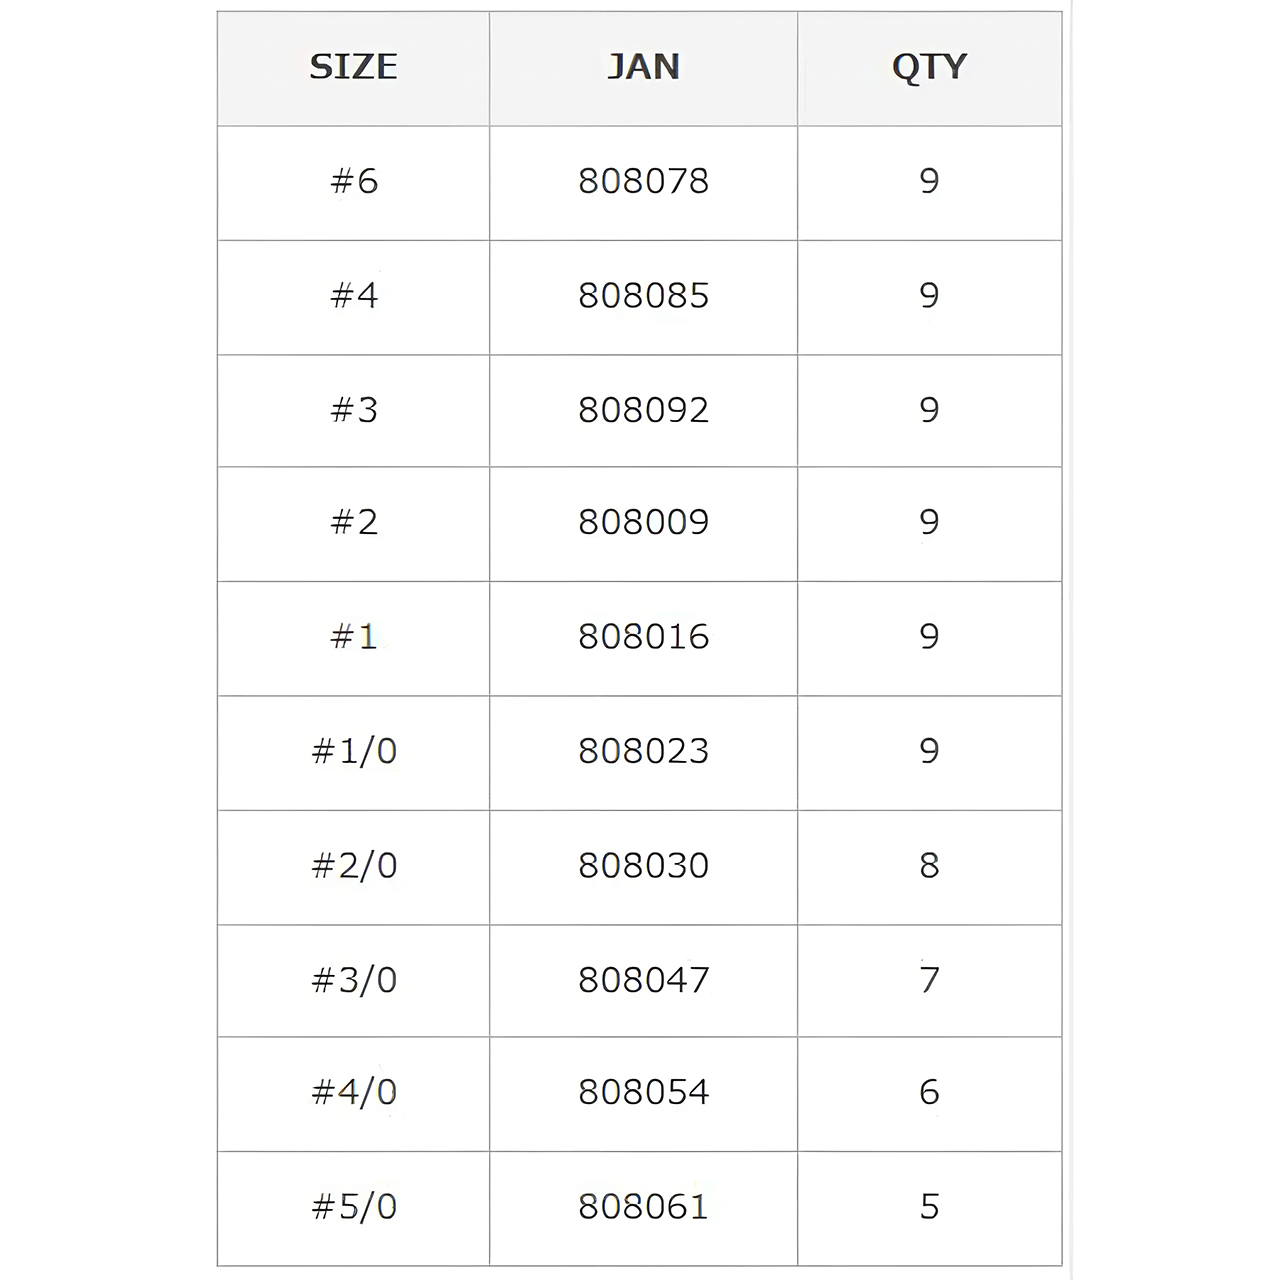The image size is (1280, 1280).
Task: Select JAN code 808061
Action: [644, 1207]
